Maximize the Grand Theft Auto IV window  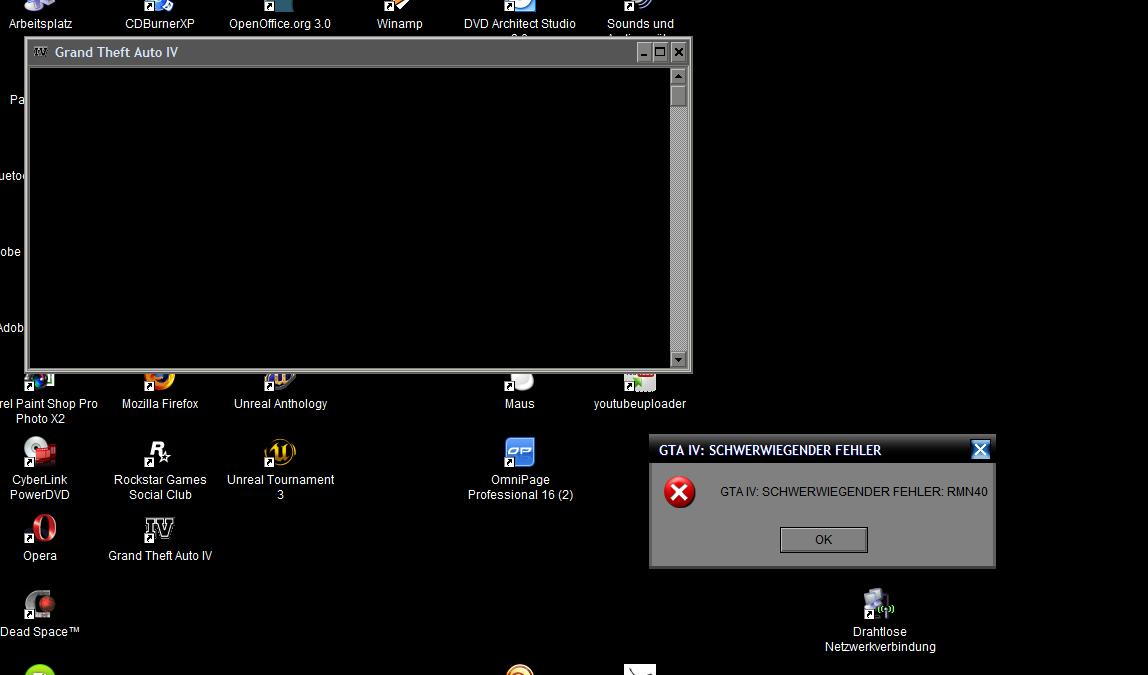point(660,52)
